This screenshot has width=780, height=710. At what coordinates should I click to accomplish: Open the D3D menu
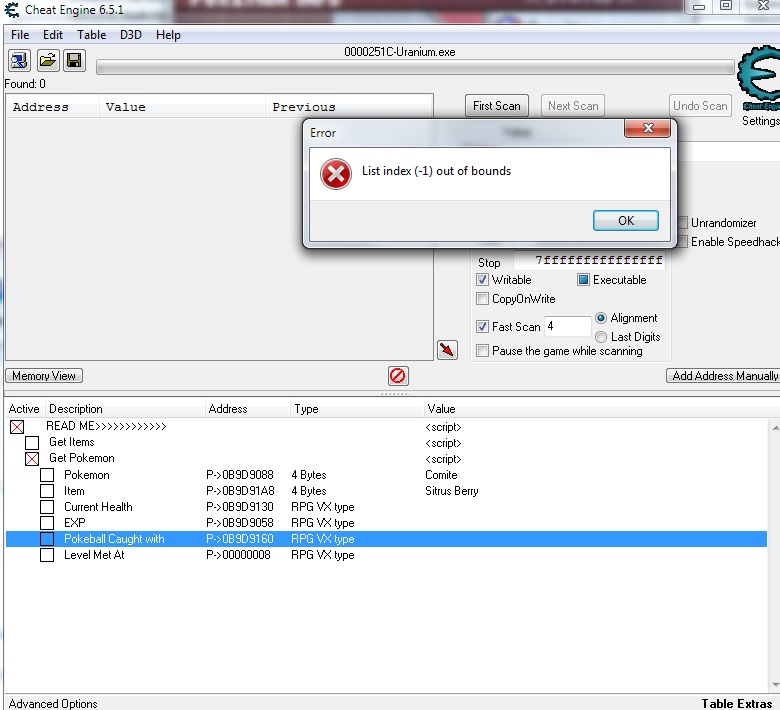coord(131,35)
